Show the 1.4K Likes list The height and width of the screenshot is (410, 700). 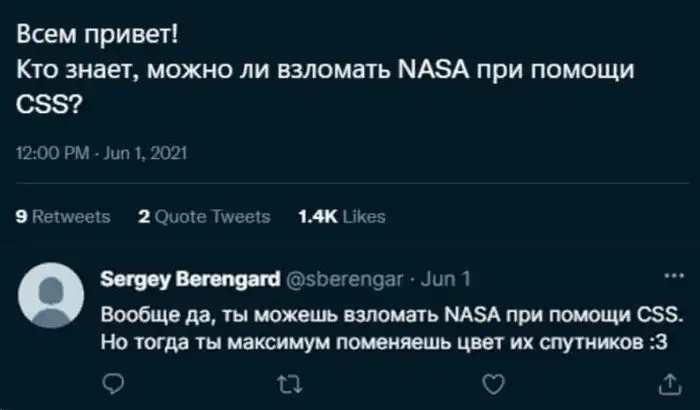coord(343,215)
